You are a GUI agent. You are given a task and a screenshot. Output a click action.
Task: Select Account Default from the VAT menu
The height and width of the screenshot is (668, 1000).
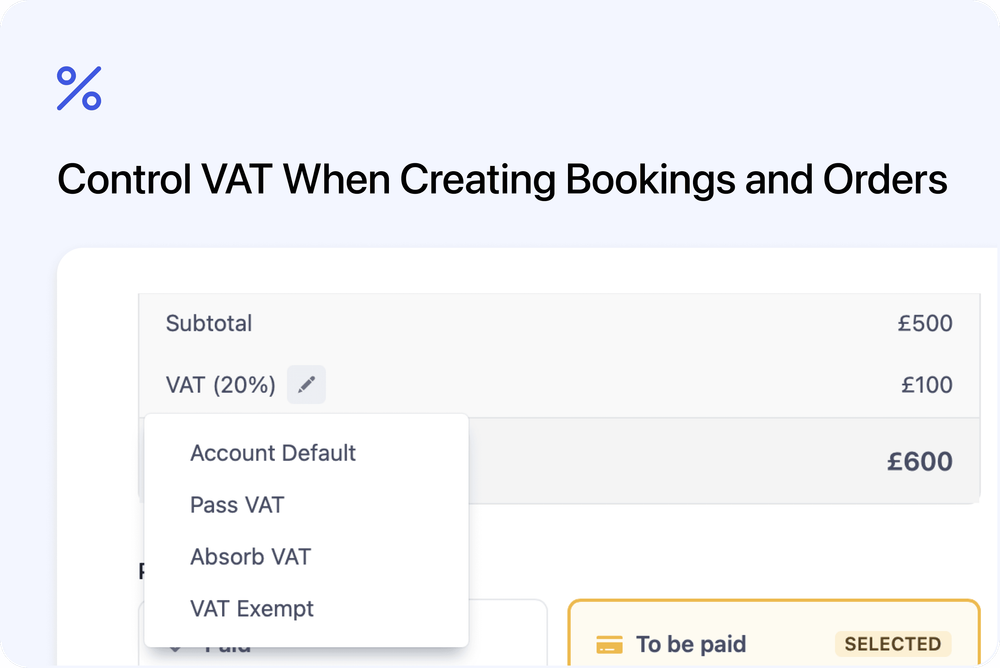(x=272, y=453)
